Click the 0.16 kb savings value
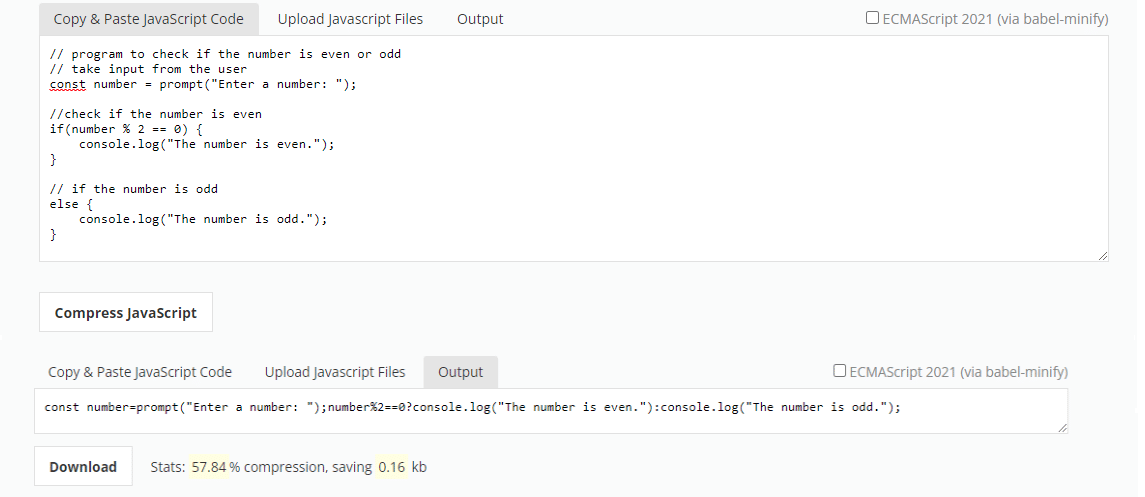Viewport: 1145px width, 497px height. 391,467
